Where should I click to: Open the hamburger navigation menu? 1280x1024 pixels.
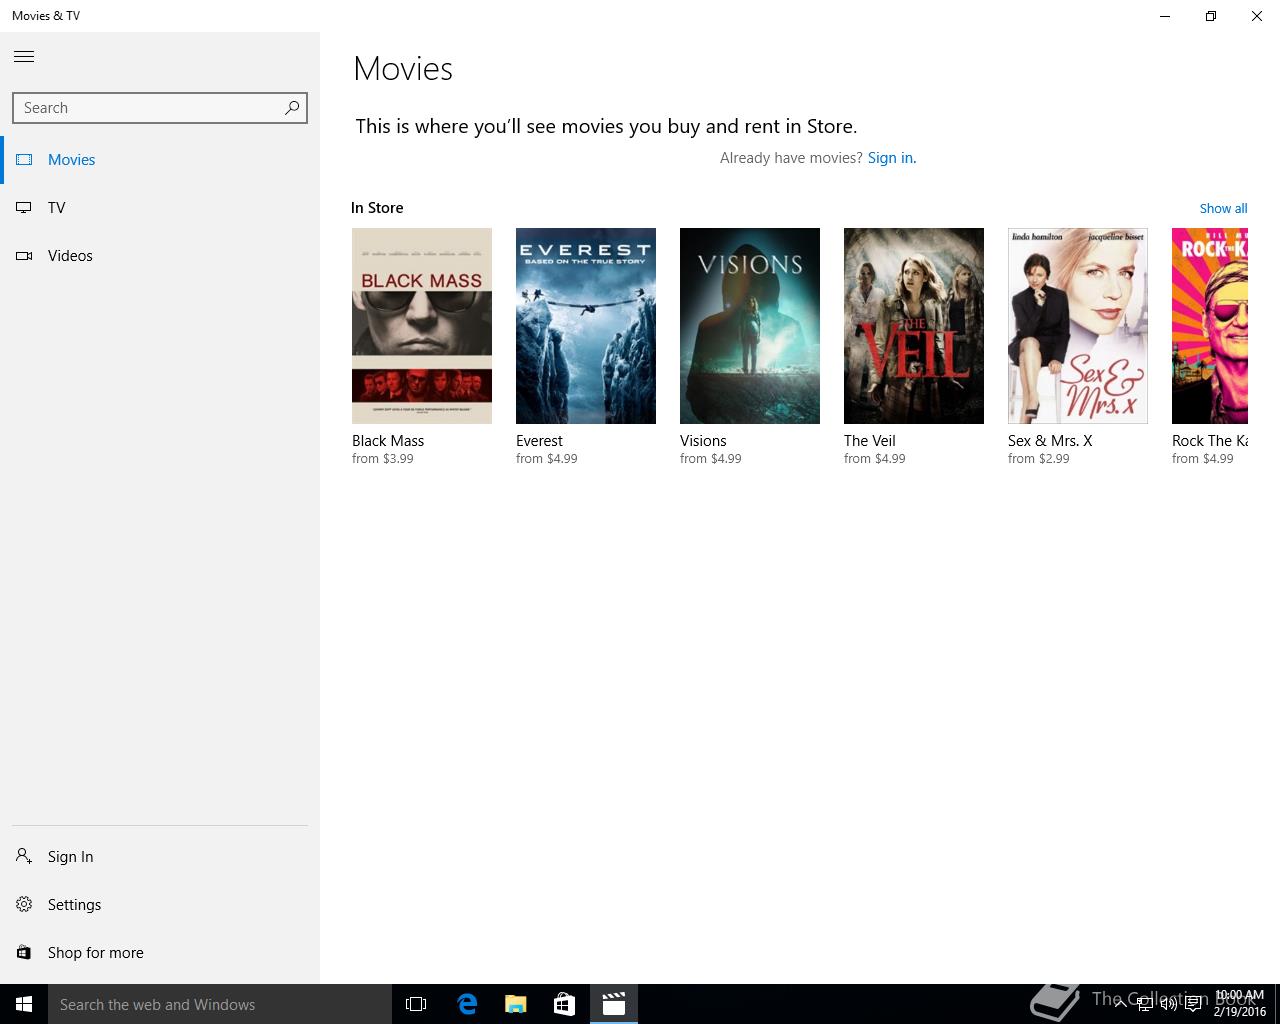(24, 56)
